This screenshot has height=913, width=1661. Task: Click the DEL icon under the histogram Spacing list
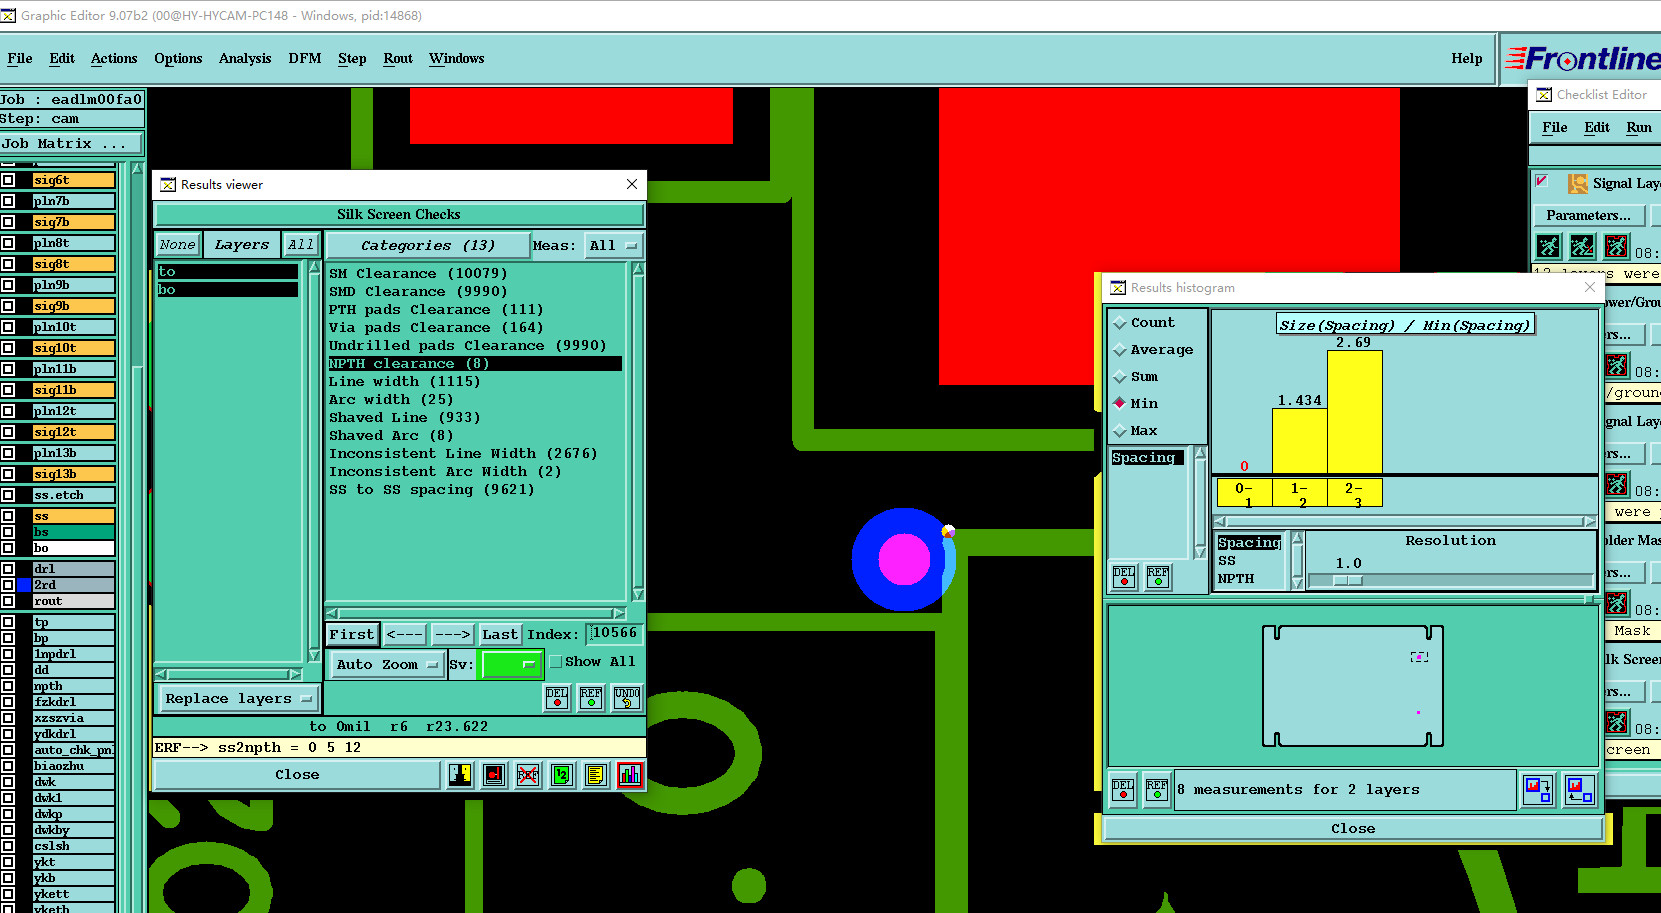click(x=1124, y=577)
